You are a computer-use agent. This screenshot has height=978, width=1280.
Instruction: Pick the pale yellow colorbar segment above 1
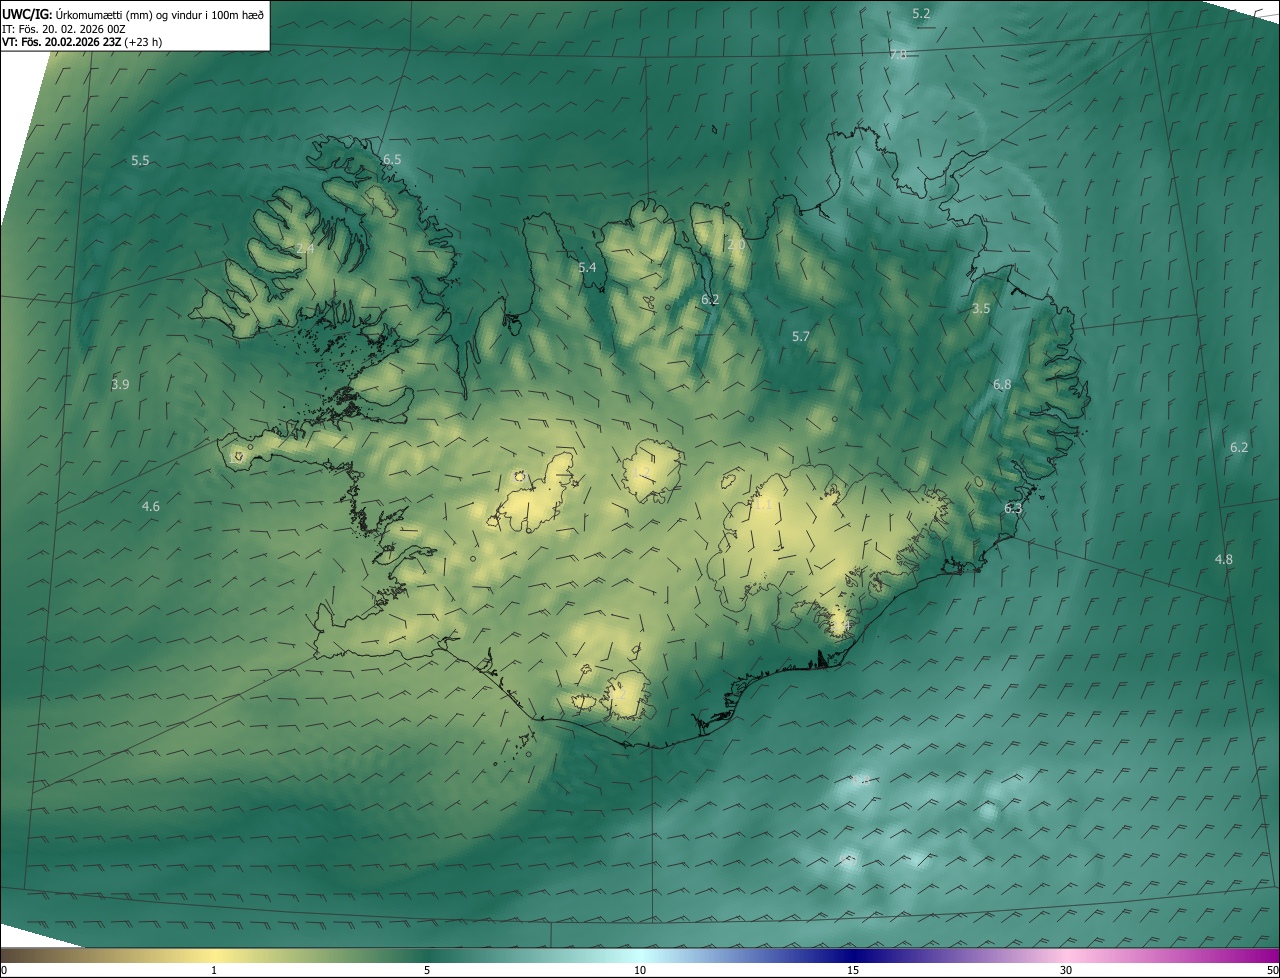coord(214,955)
